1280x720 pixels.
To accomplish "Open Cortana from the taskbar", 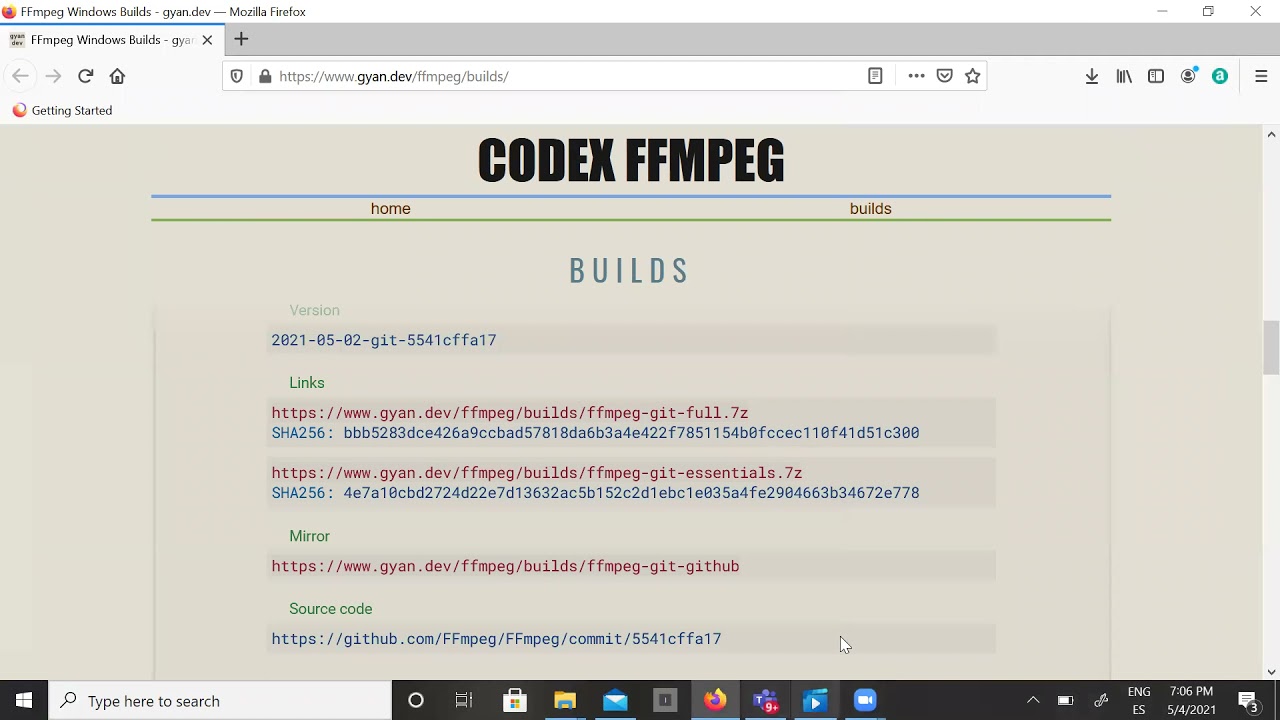I will point(416,701).
